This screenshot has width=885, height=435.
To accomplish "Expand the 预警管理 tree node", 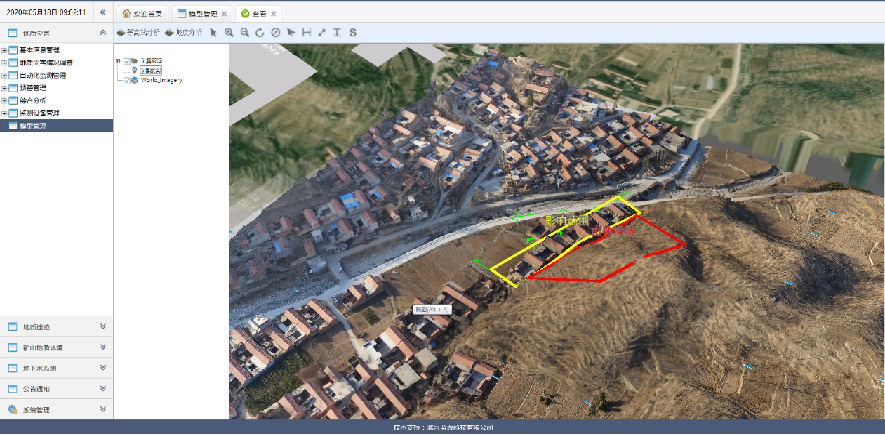I will tap(4, 88).
